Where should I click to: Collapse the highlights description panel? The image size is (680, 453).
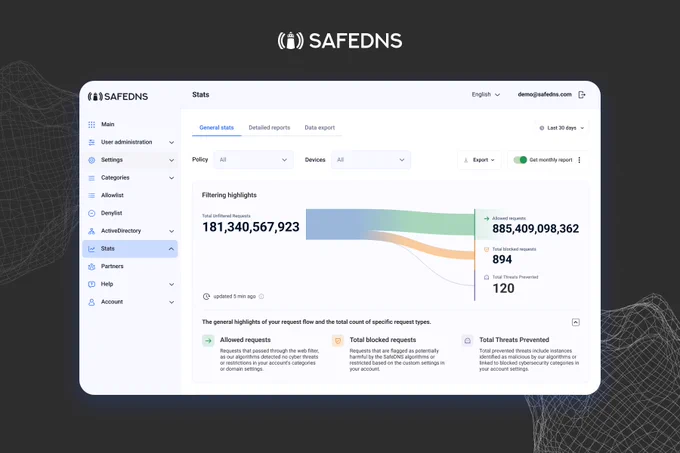[x=575, y=322]
